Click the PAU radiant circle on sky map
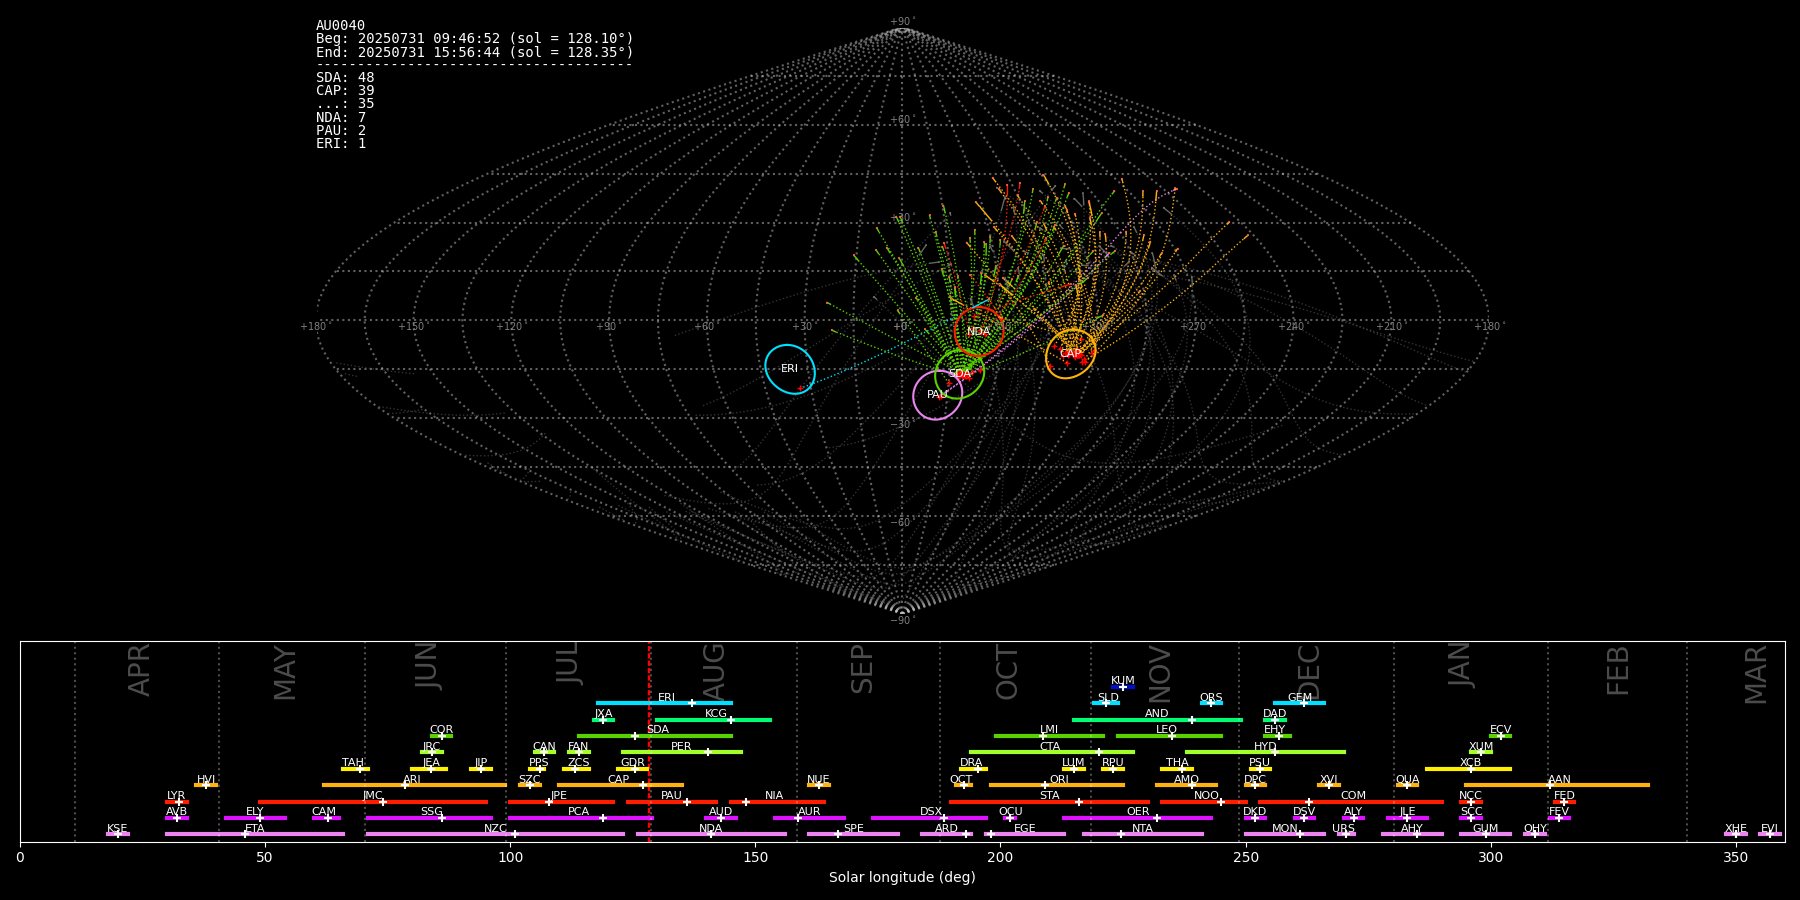 pyautogui.click(x=938, y=395)
